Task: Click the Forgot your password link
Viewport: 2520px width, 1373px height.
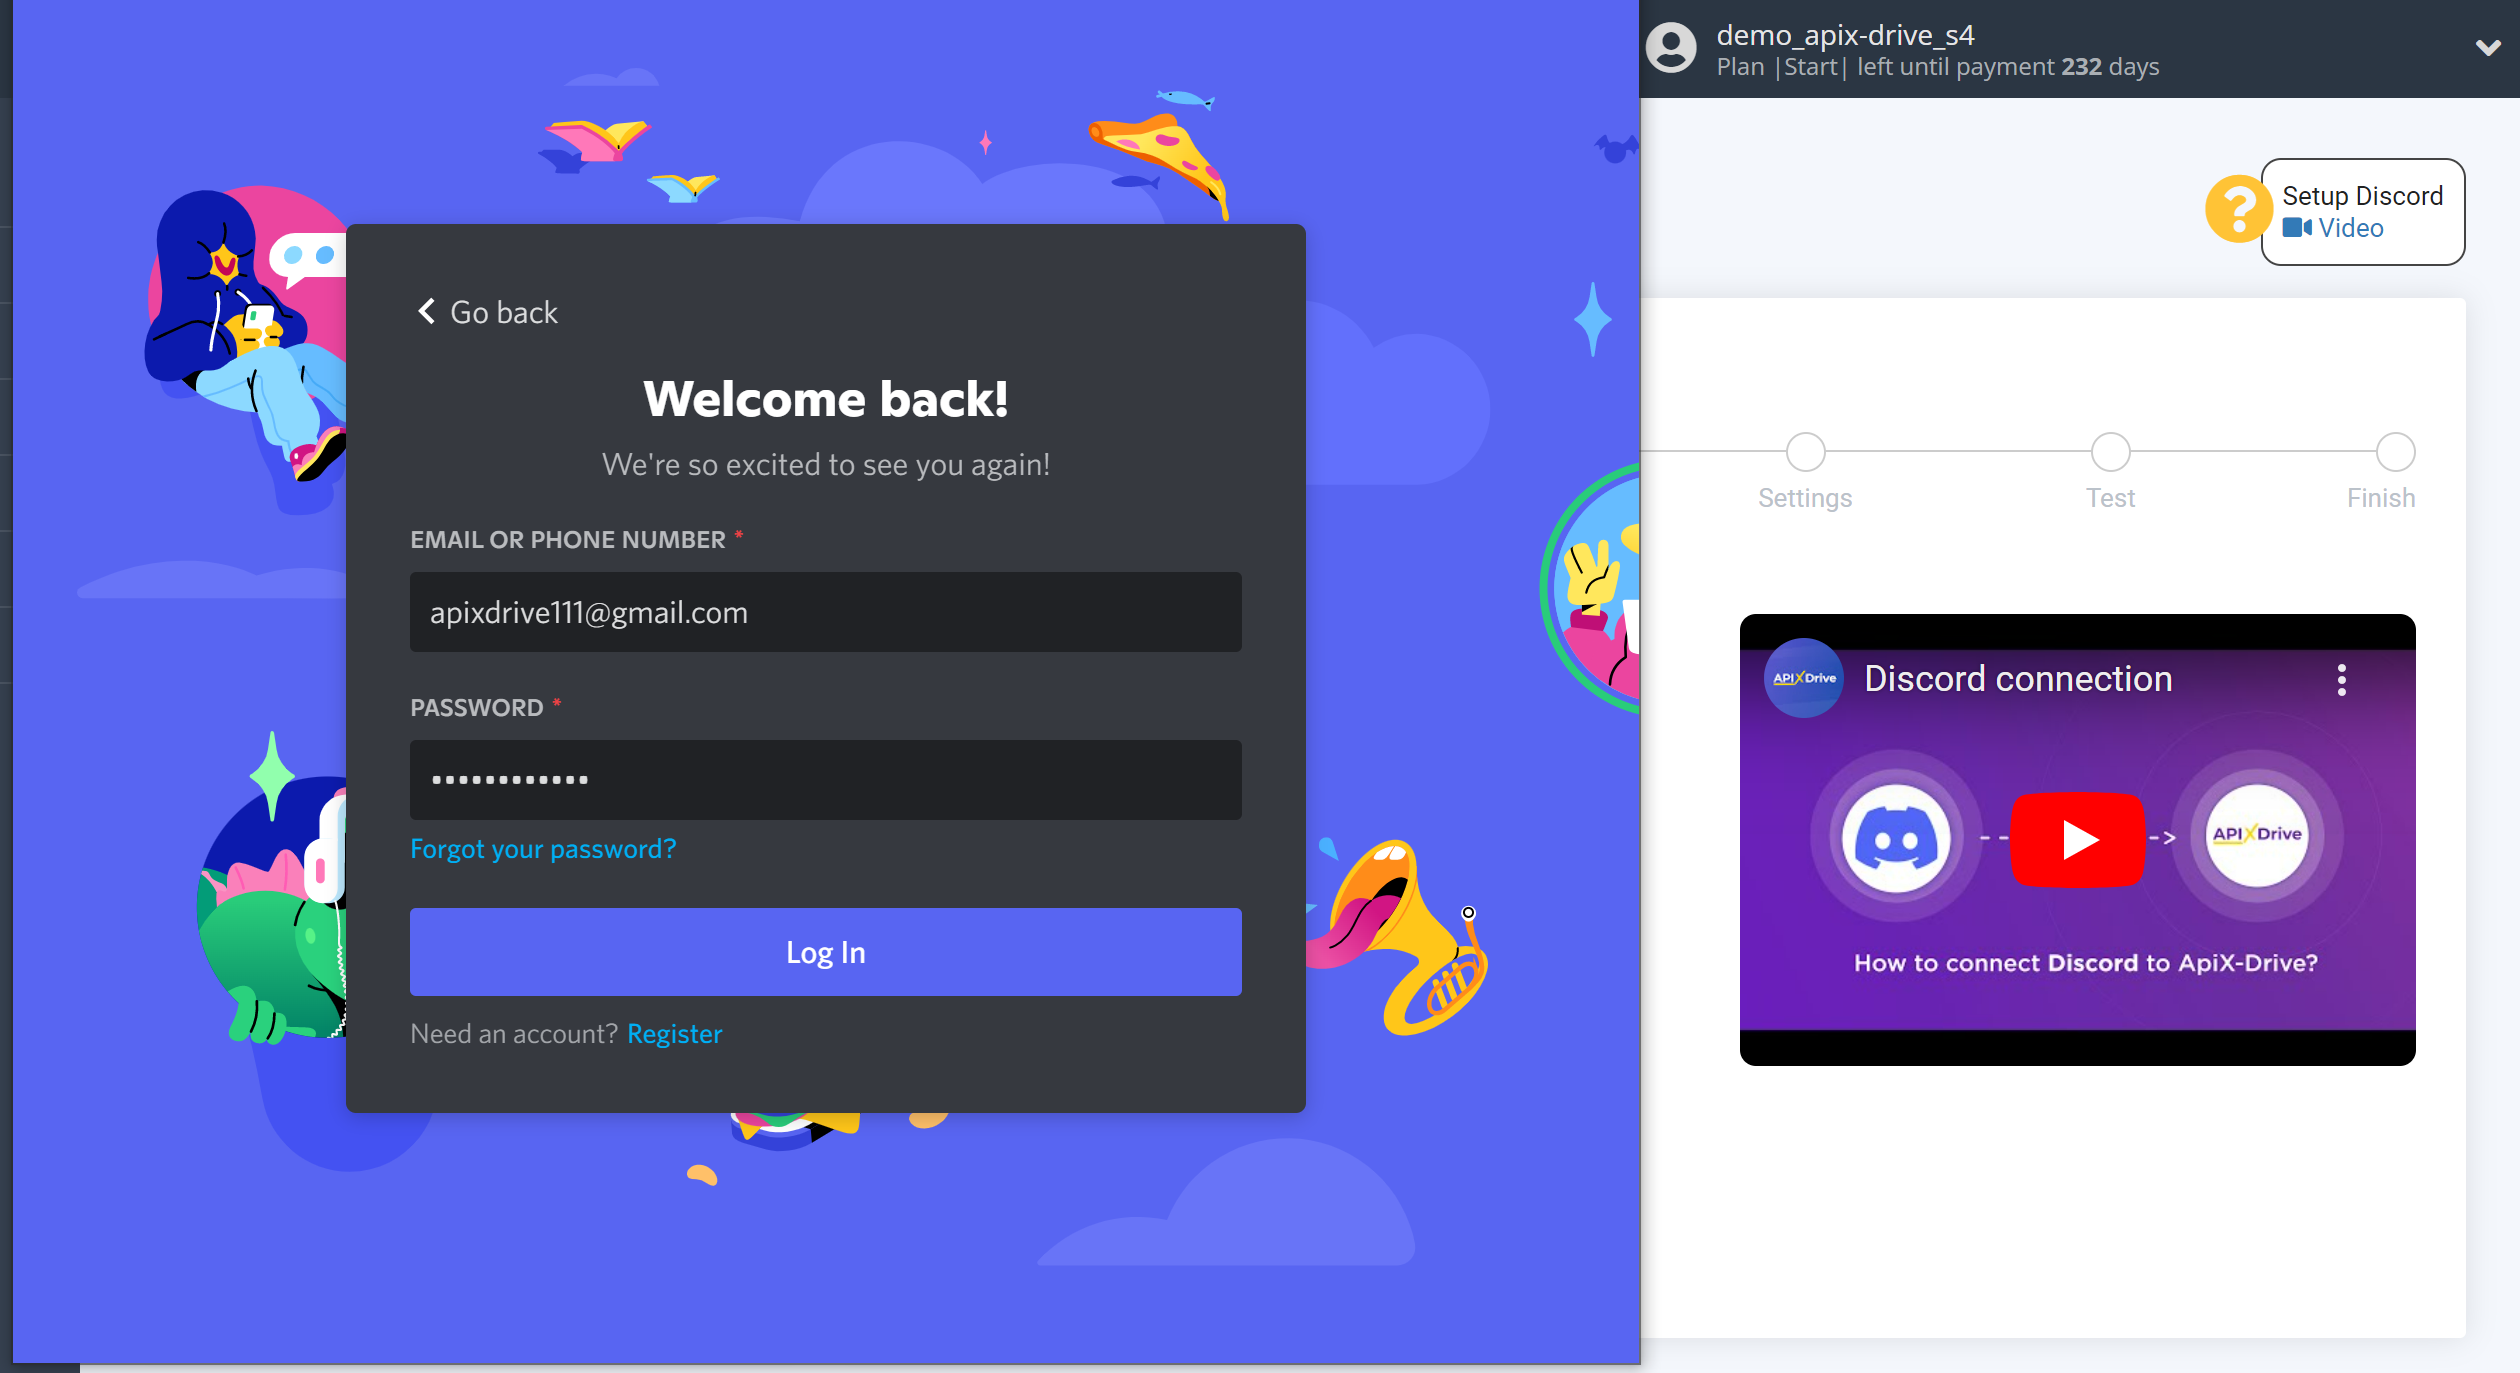Action: pyautogui.click(x=543, y=849)
